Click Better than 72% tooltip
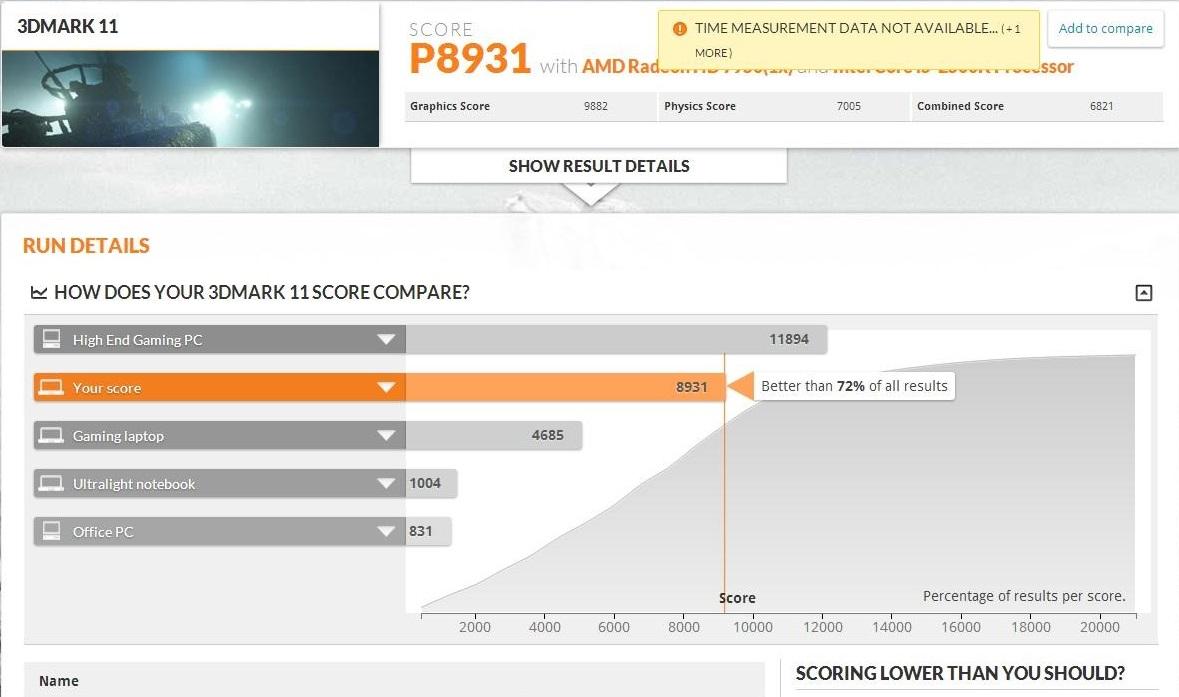The image size is (1179, 697). pos(854,386)
